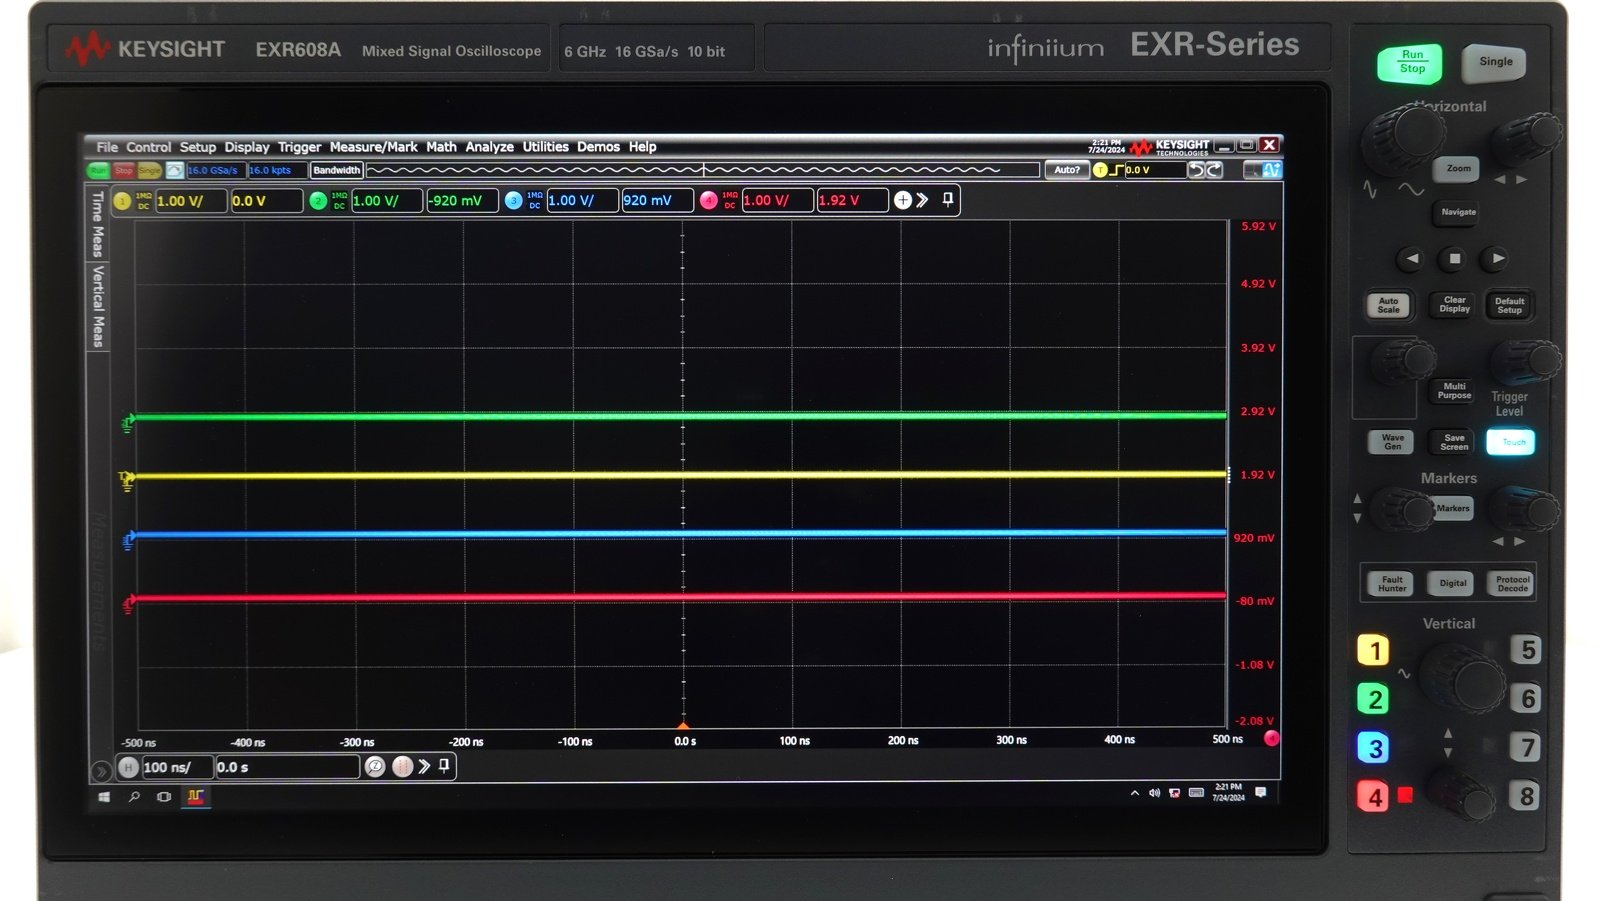Click the orange trigger position marker at 0.0 s
This screenshot has height=901, width=1600.
pos(683,726)
